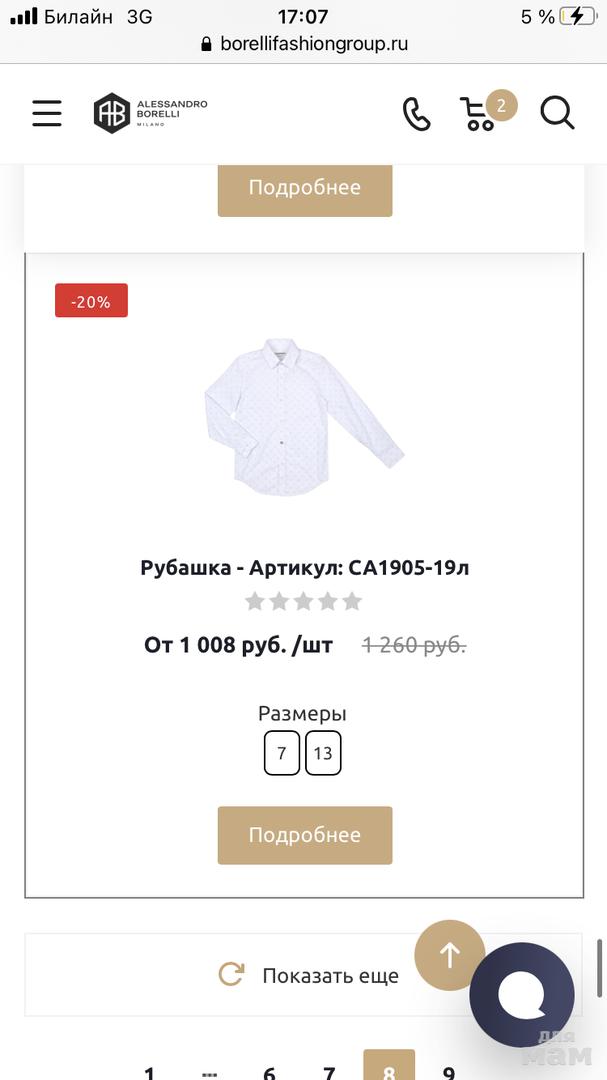The image size is (607, 1080).
Task: Open the shopping cart
Action: (479, 114)
